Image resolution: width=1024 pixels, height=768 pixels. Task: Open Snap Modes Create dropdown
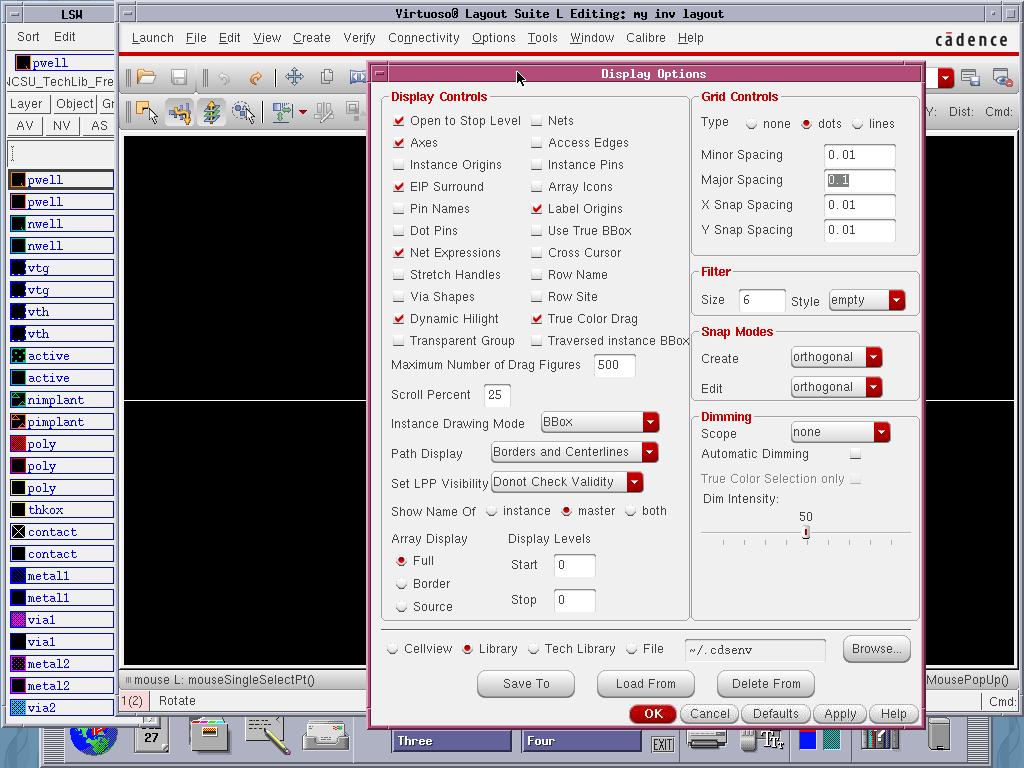tap(837, 357)
